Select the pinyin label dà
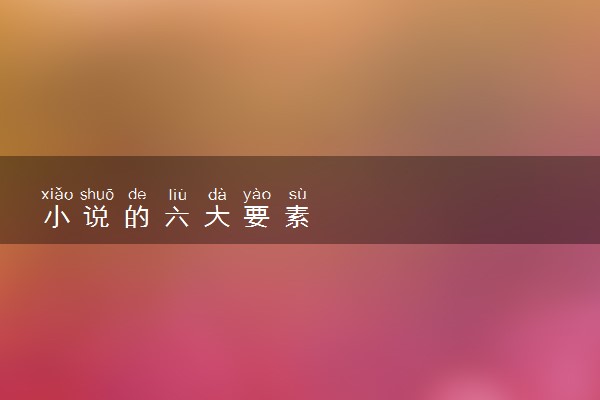 tap(217, 194)
